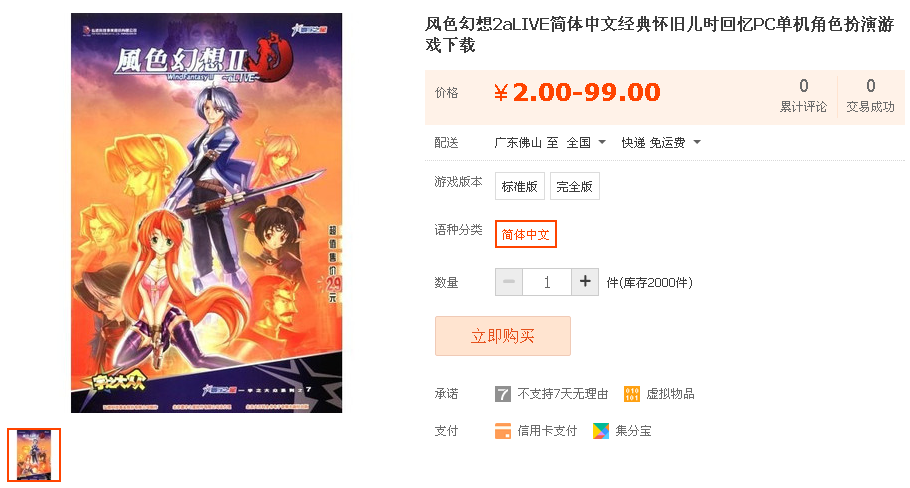Select the 标准版 game version option
This screenshot has height=488, width=910.
519,186
